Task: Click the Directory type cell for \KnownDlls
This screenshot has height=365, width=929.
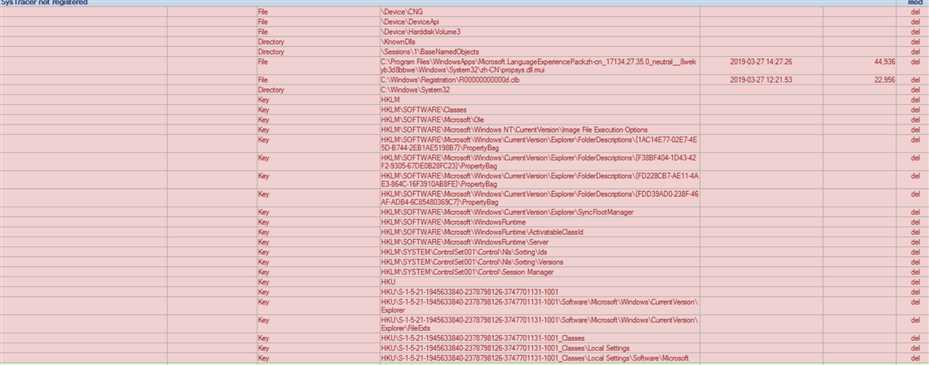Action: pos(271,42)
